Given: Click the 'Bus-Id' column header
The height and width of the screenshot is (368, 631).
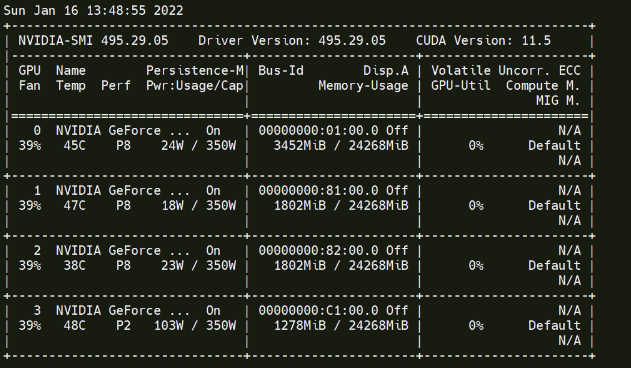Looking at the screenshot, I should click(281, 71).
